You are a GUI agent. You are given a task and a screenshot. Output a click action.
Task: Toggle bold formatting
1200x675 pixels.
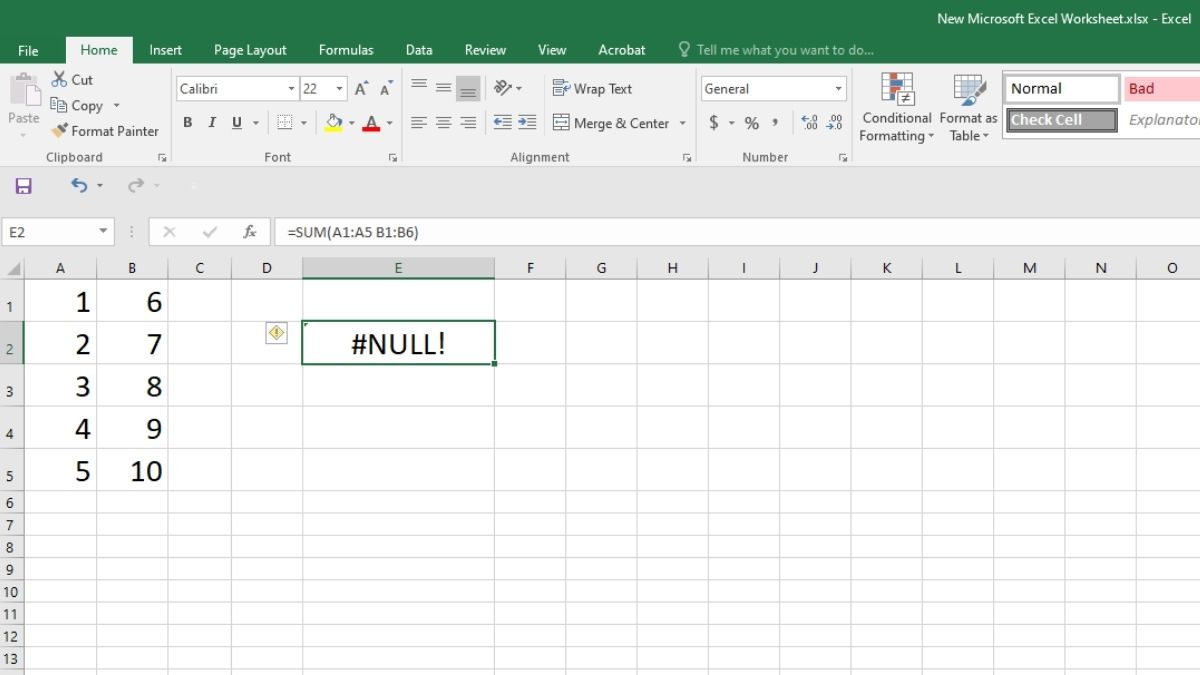pos(187,122)
